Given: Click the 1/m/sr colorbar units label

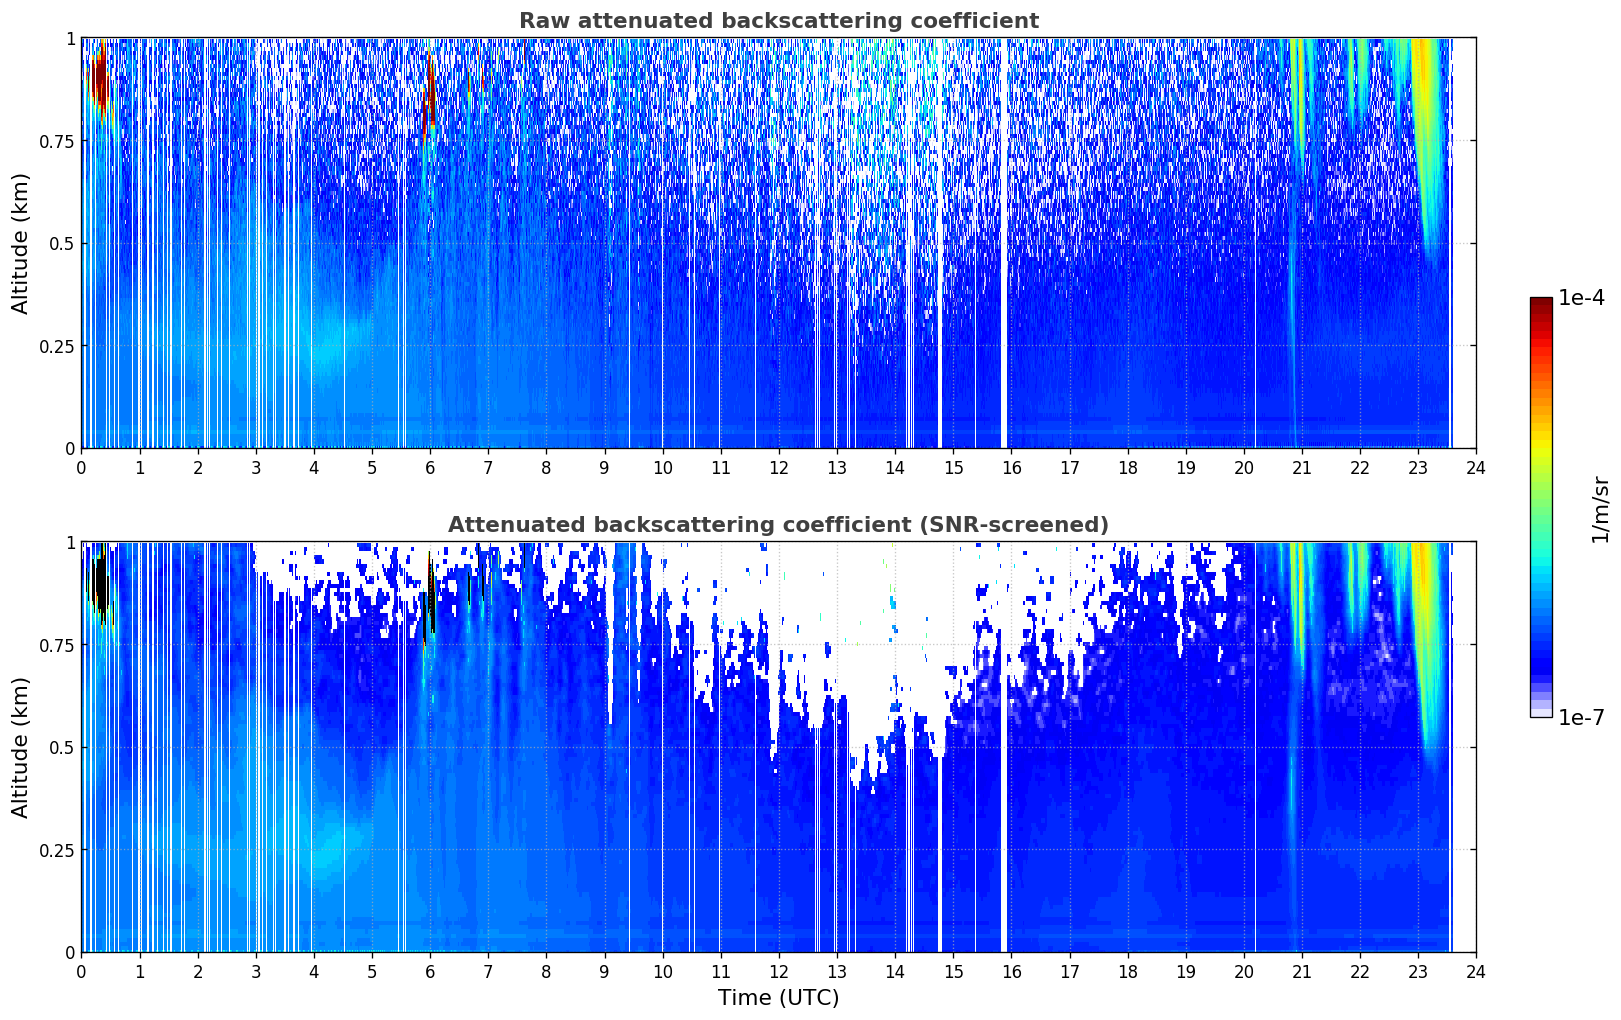Looking at the screenshot, I should click(1600, 509).
